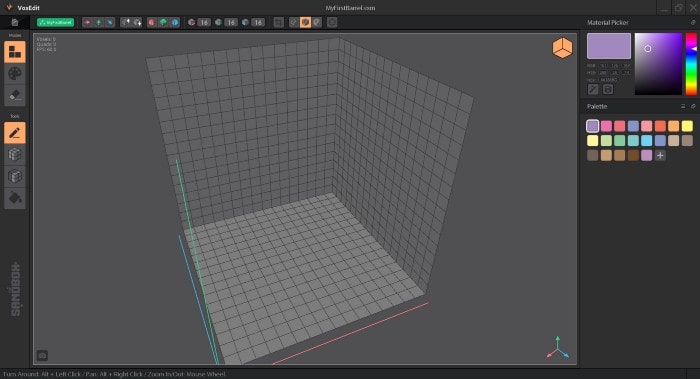Select the dark brown palette swatch
This screenshot has width=700, height=379.
click(633, 155)
